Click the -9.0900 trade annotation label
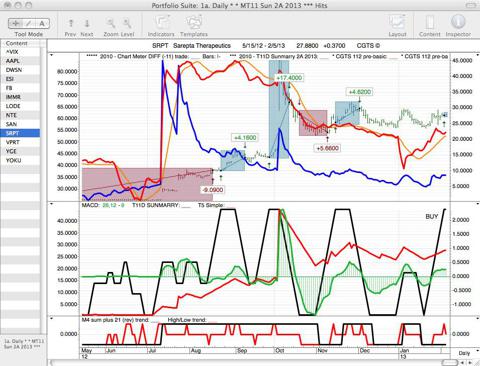Image resolution: width=480 pixels, height=366 pixels. point(213,190)
